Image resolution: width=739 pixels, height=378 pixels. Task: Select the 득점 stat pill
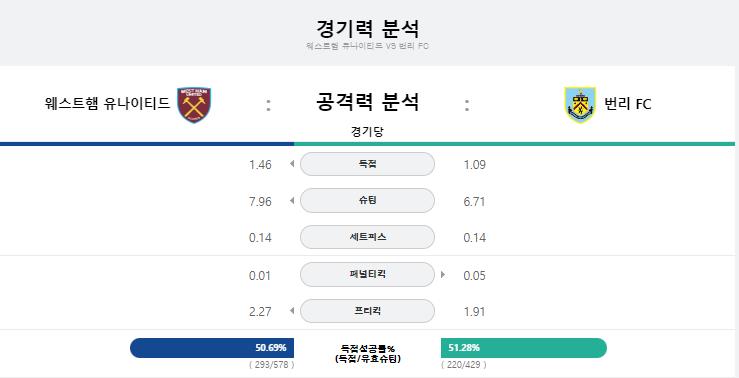point(367,164)
